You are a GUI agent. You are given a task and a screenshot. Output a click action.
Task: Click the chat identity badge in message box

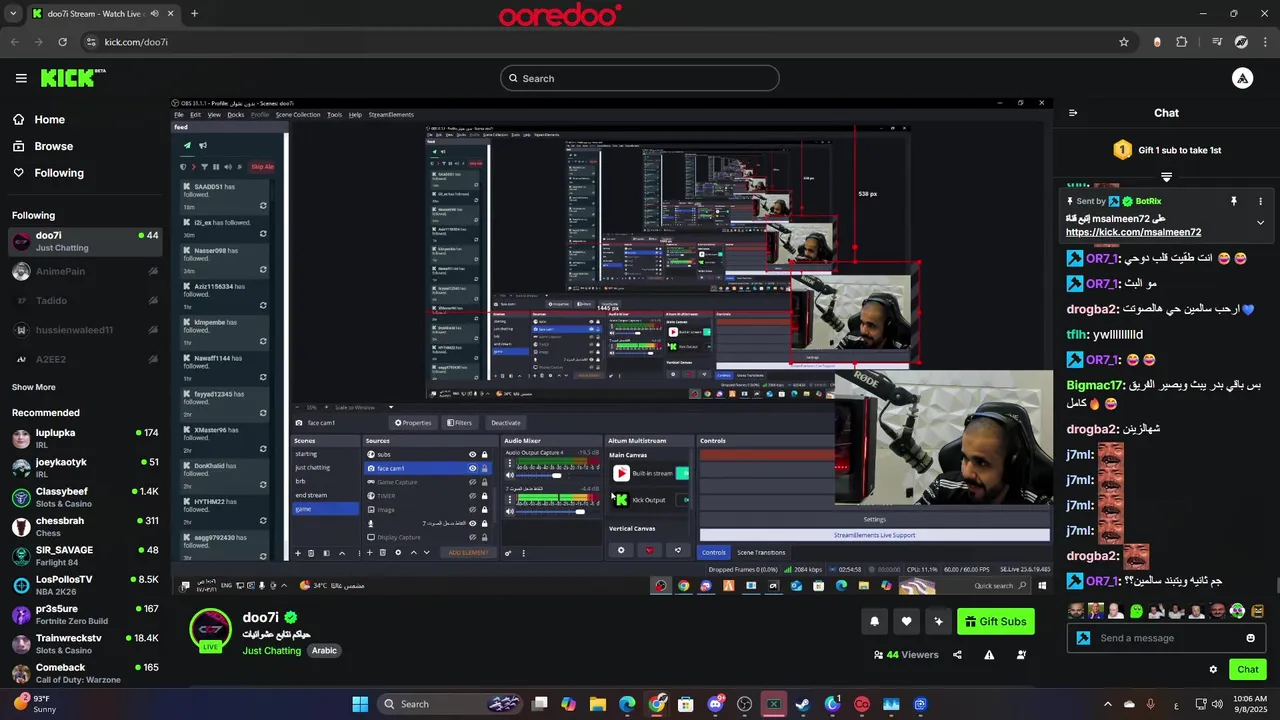click(x=1083, y=638)
